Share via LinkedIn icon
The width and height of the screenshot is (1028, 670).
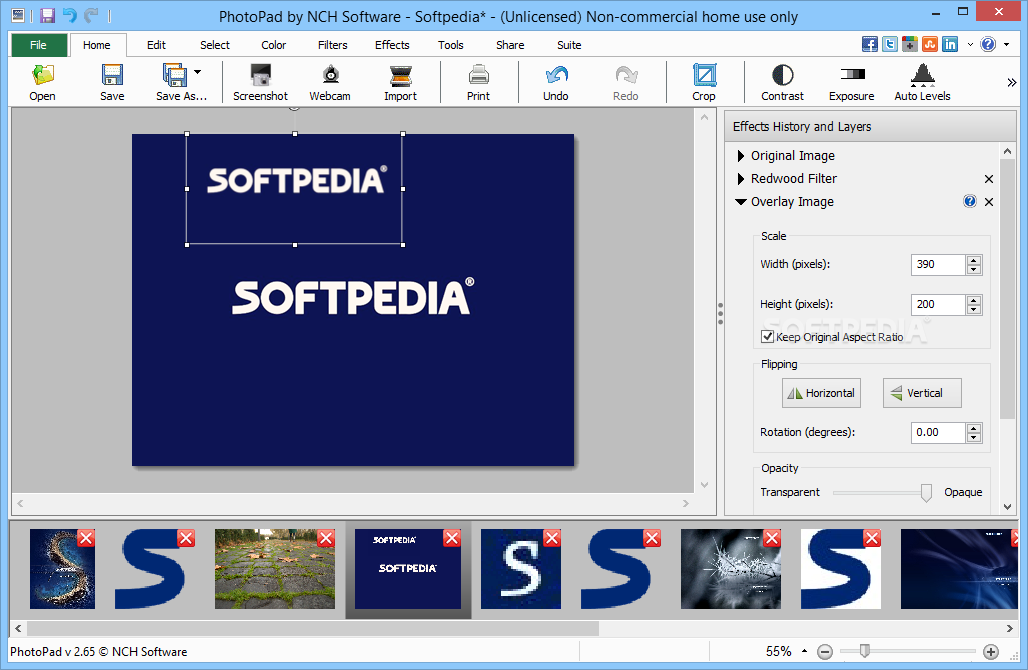950,44
